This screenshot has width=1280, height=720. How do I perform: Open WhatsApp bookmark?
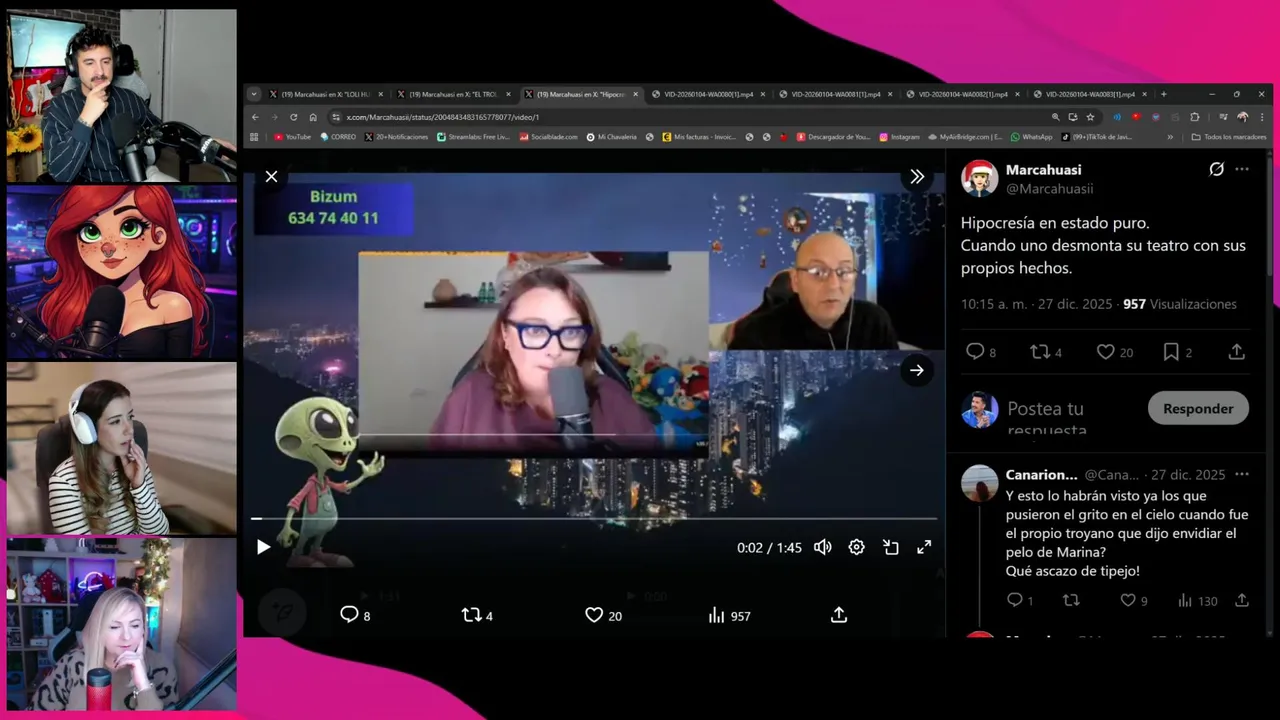coord(1031,137)
